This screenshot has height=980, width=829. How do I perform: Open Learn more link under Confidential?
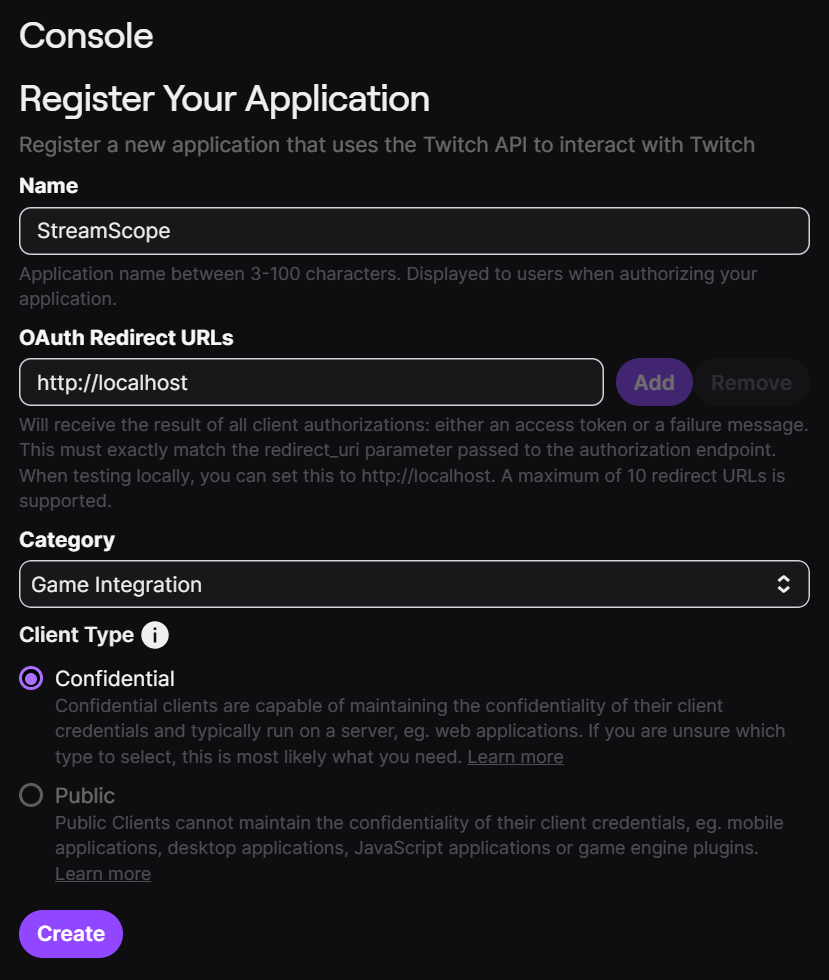tap(515, 757)
